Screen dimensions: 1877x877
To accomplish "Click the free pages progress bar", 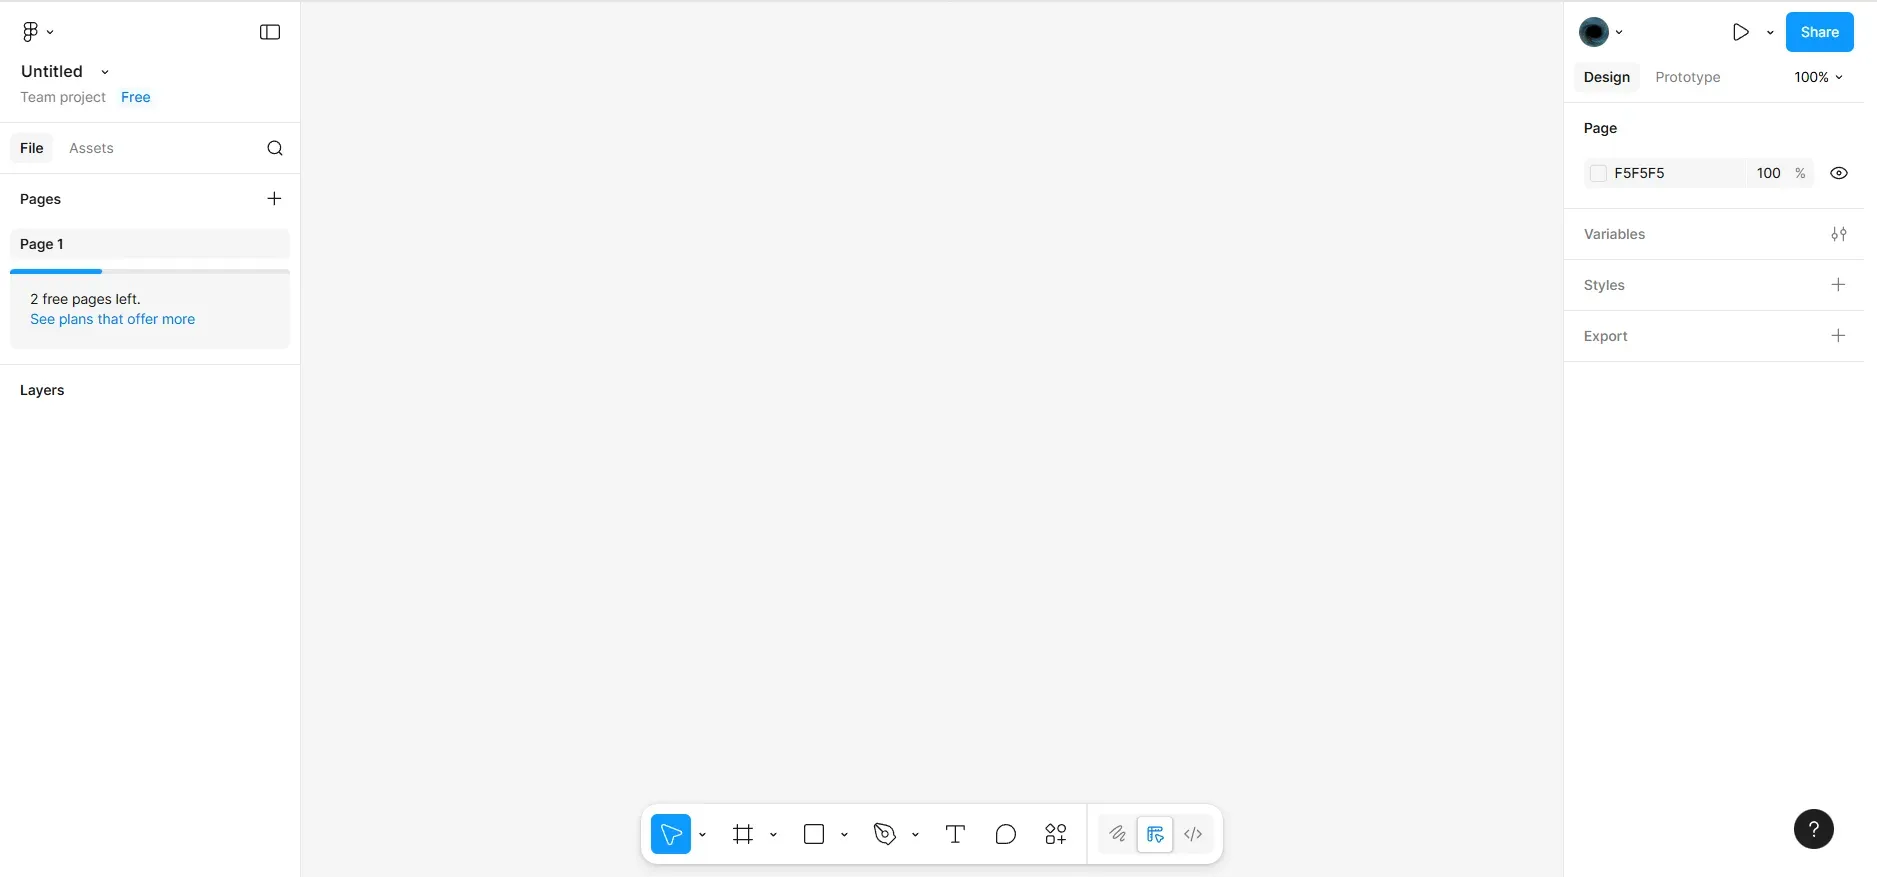I will [150, 271].
